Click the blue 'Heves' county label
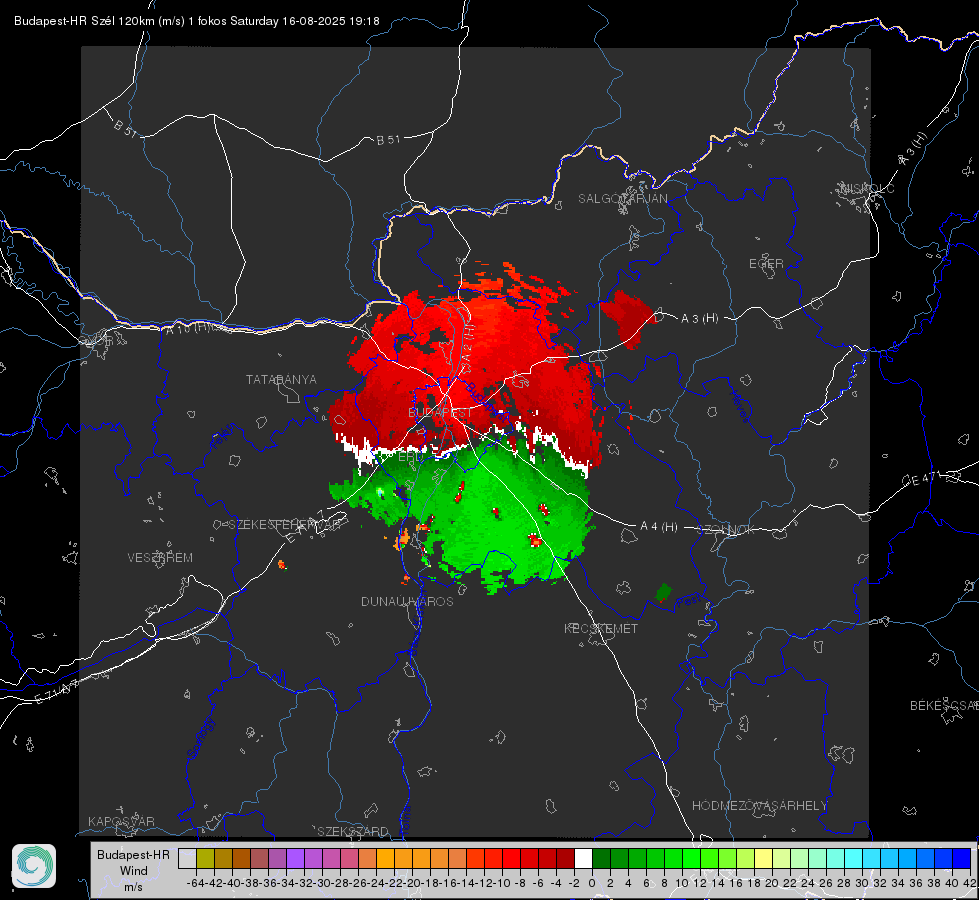 pyautogui.click(x=739, y=407)
